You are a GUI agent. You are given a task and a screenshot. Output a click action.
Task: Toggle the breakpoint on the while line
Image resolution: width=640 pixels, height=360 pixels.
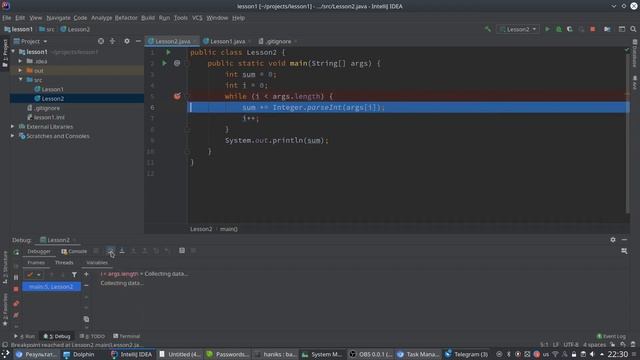click(177, 96)
